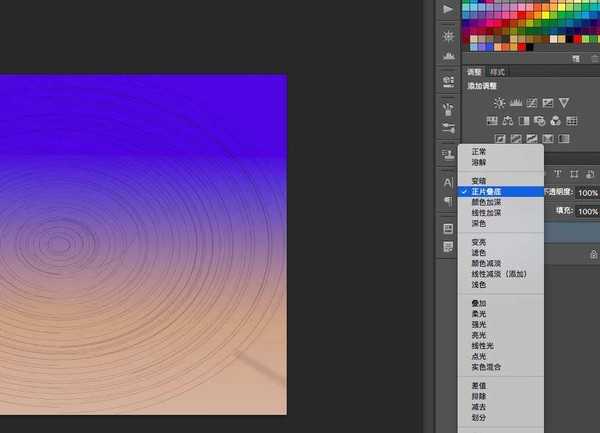Create new swatch from Swatches panel footer
This screenshot has width=600, height=433.
(x=576, y=59)
